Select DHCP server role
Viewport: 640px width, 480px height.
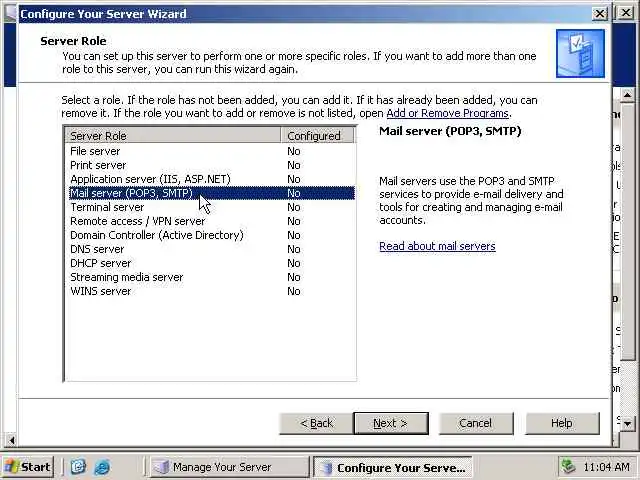point(211,263)
